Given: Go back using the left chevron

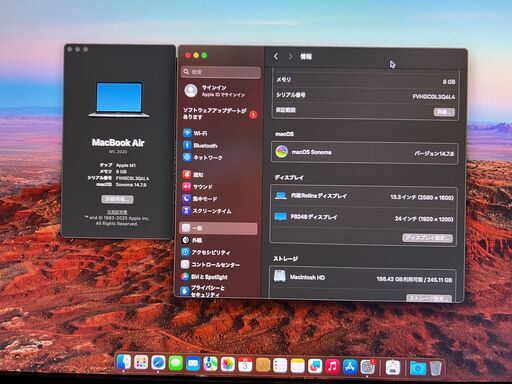Looking at the screenshot, I should click(276, 56).
